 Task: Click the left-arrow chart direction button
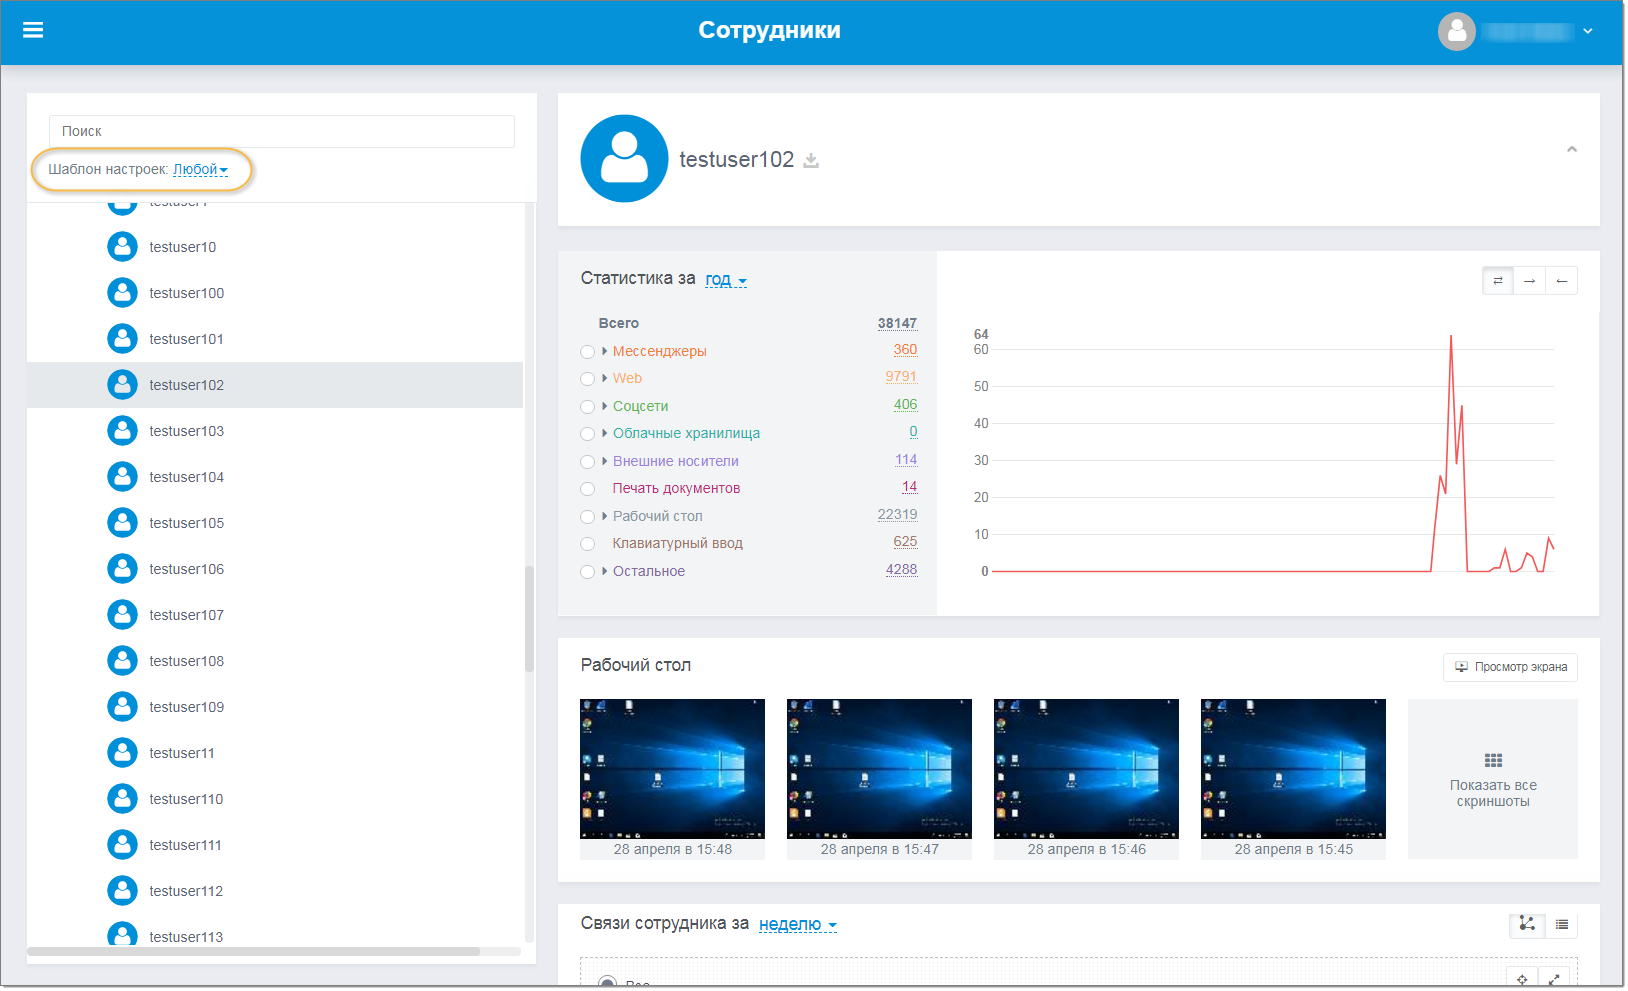click(x=1561, y=281)
